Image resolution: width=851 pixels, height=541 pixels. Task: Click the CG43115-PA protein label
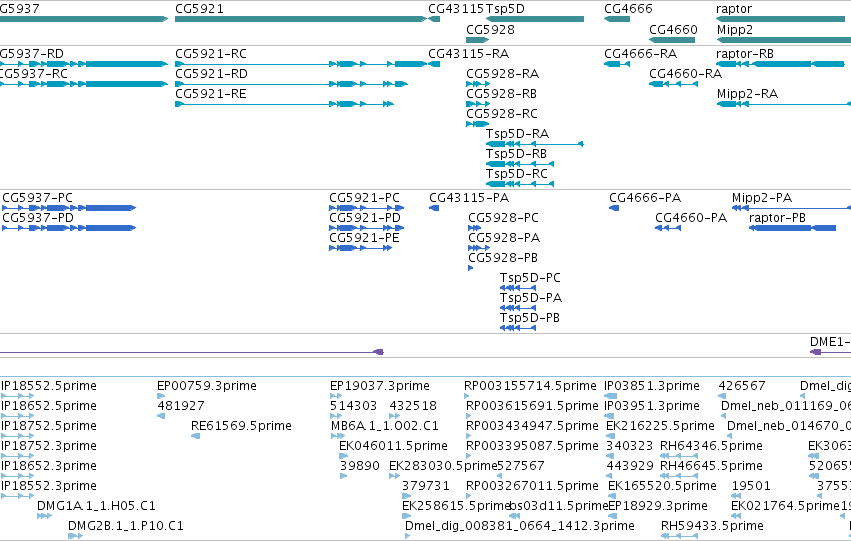tap(469, 198)
